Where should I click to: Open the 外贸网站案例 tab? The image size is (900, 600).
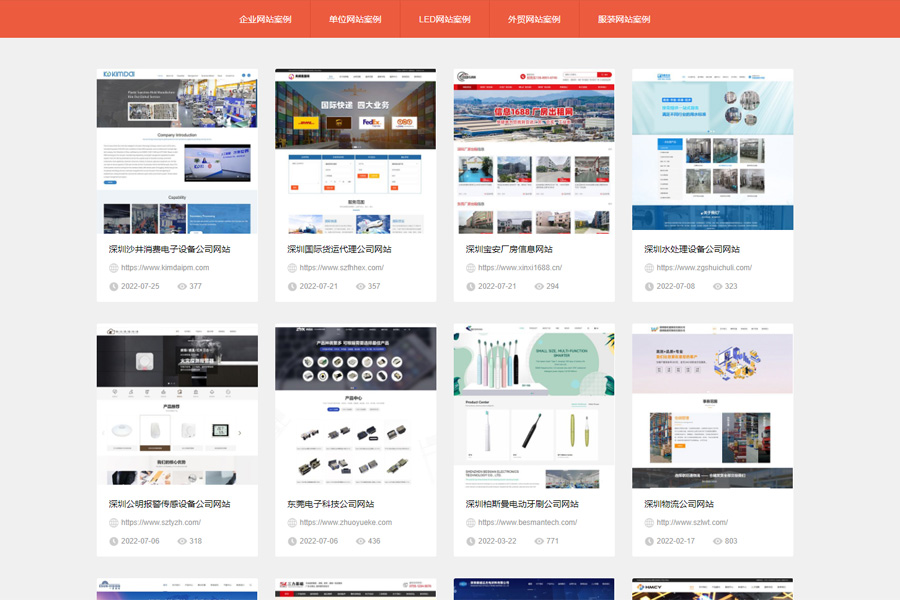pos(533,19)
